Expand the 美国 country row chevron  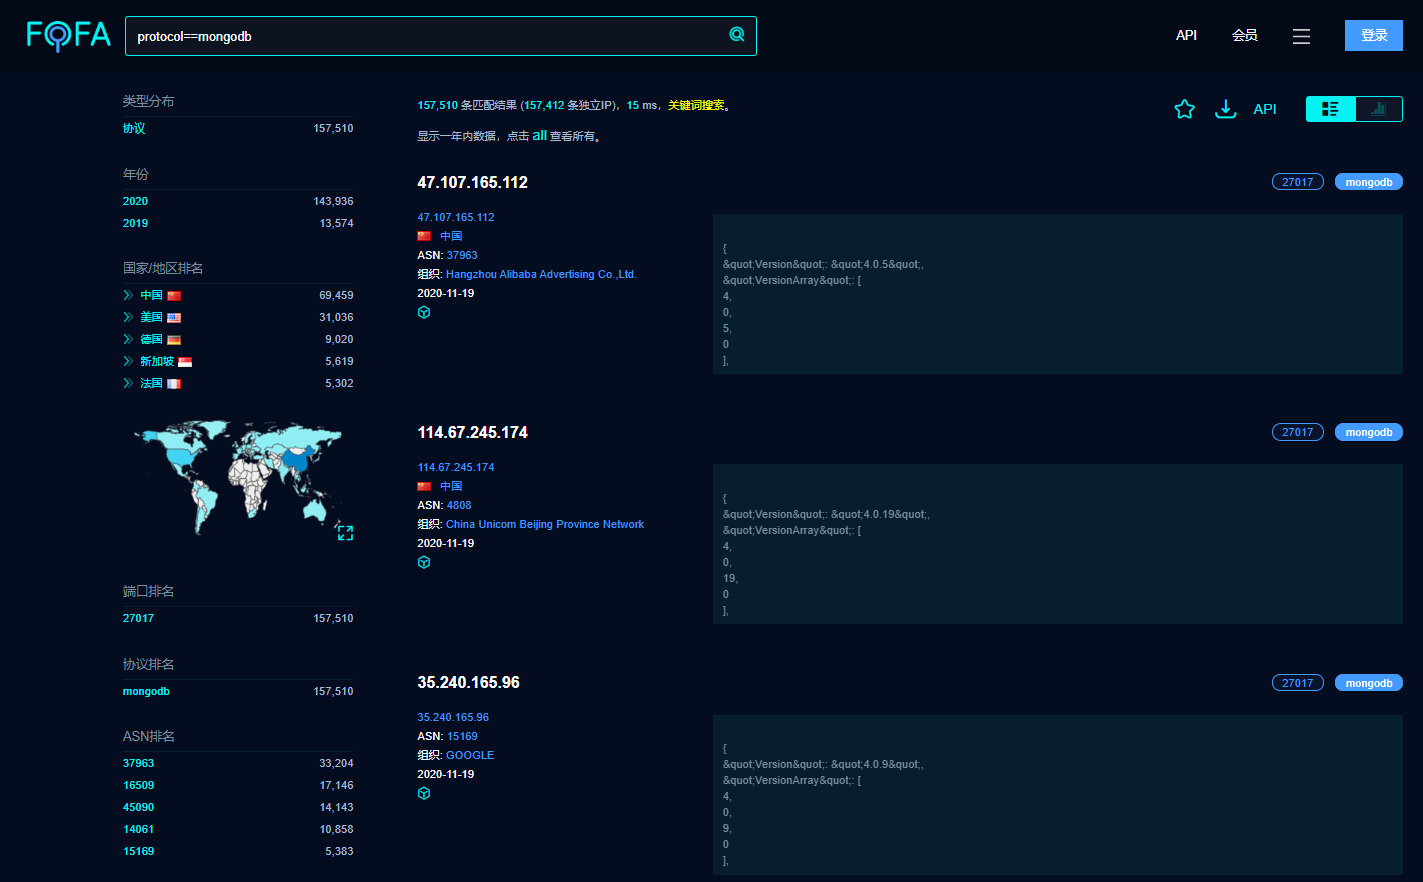128,317
